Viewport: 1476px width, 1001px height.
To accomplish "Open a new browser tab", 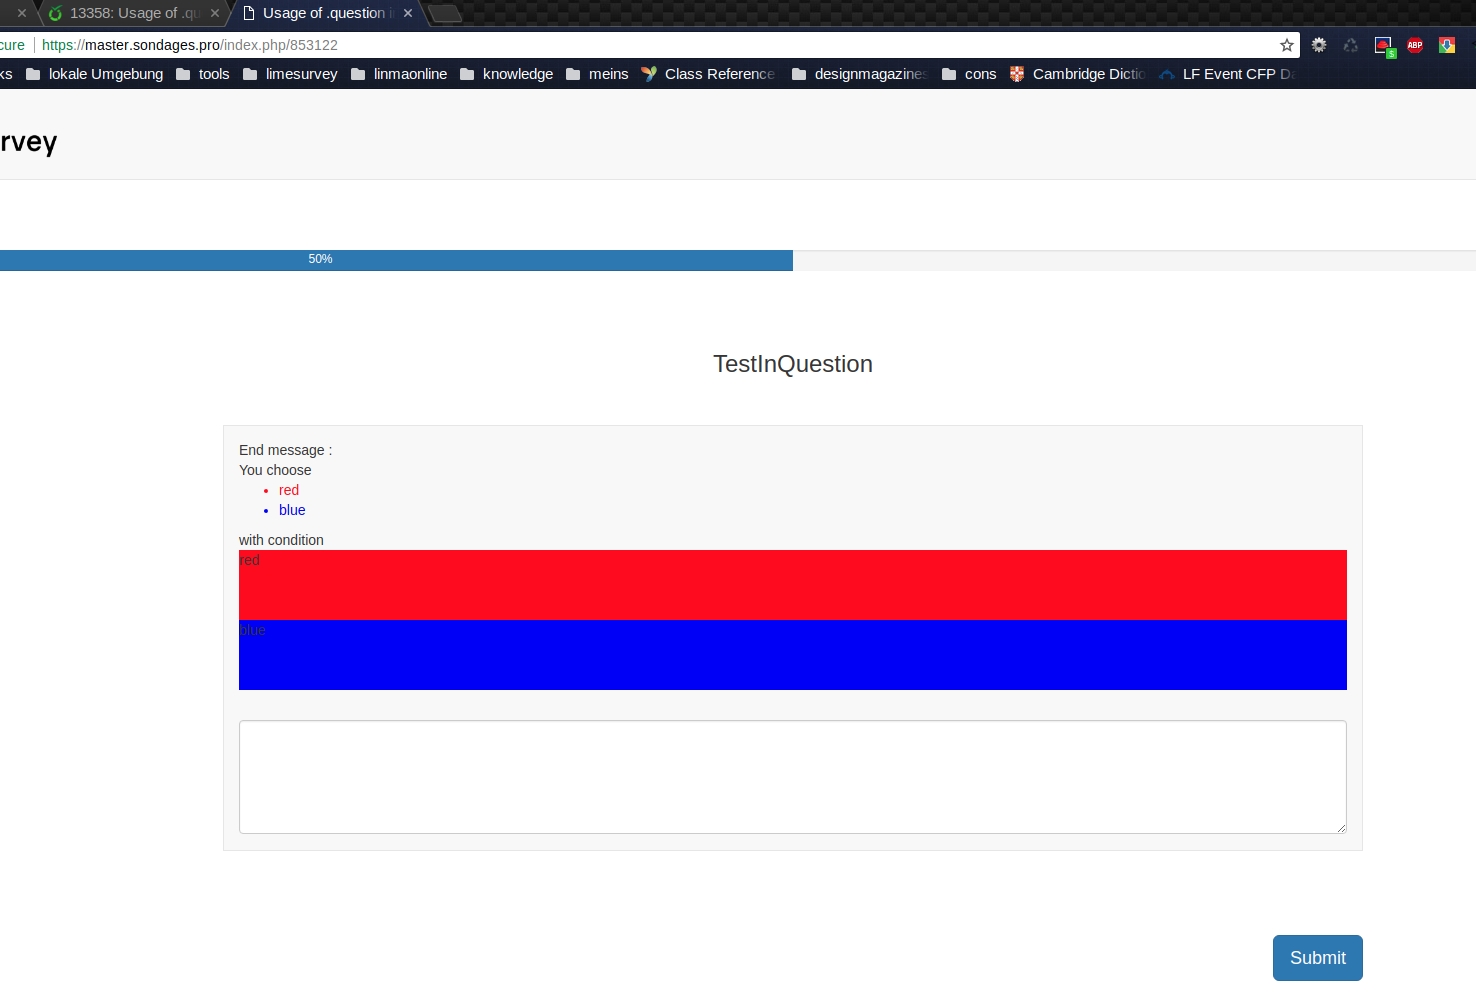I will click(445, 13).
